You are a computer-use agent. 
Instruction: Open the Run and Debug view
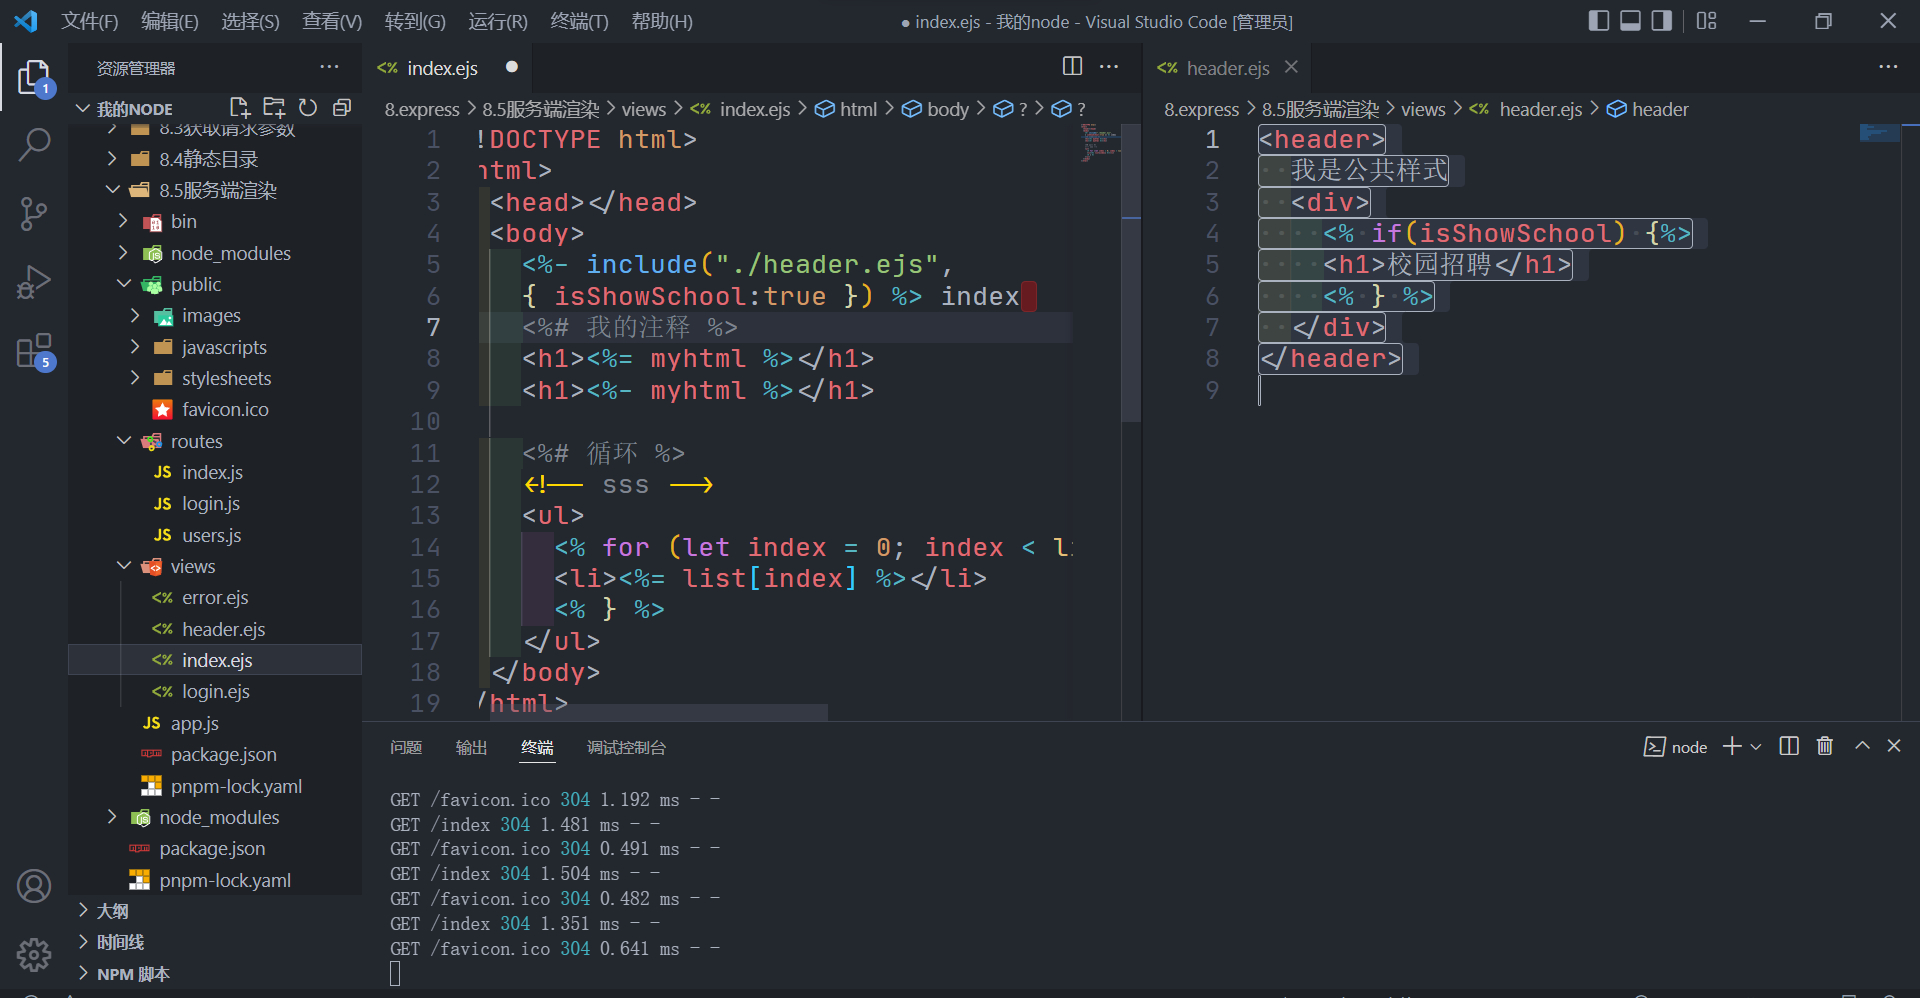(x=34, y=282)
